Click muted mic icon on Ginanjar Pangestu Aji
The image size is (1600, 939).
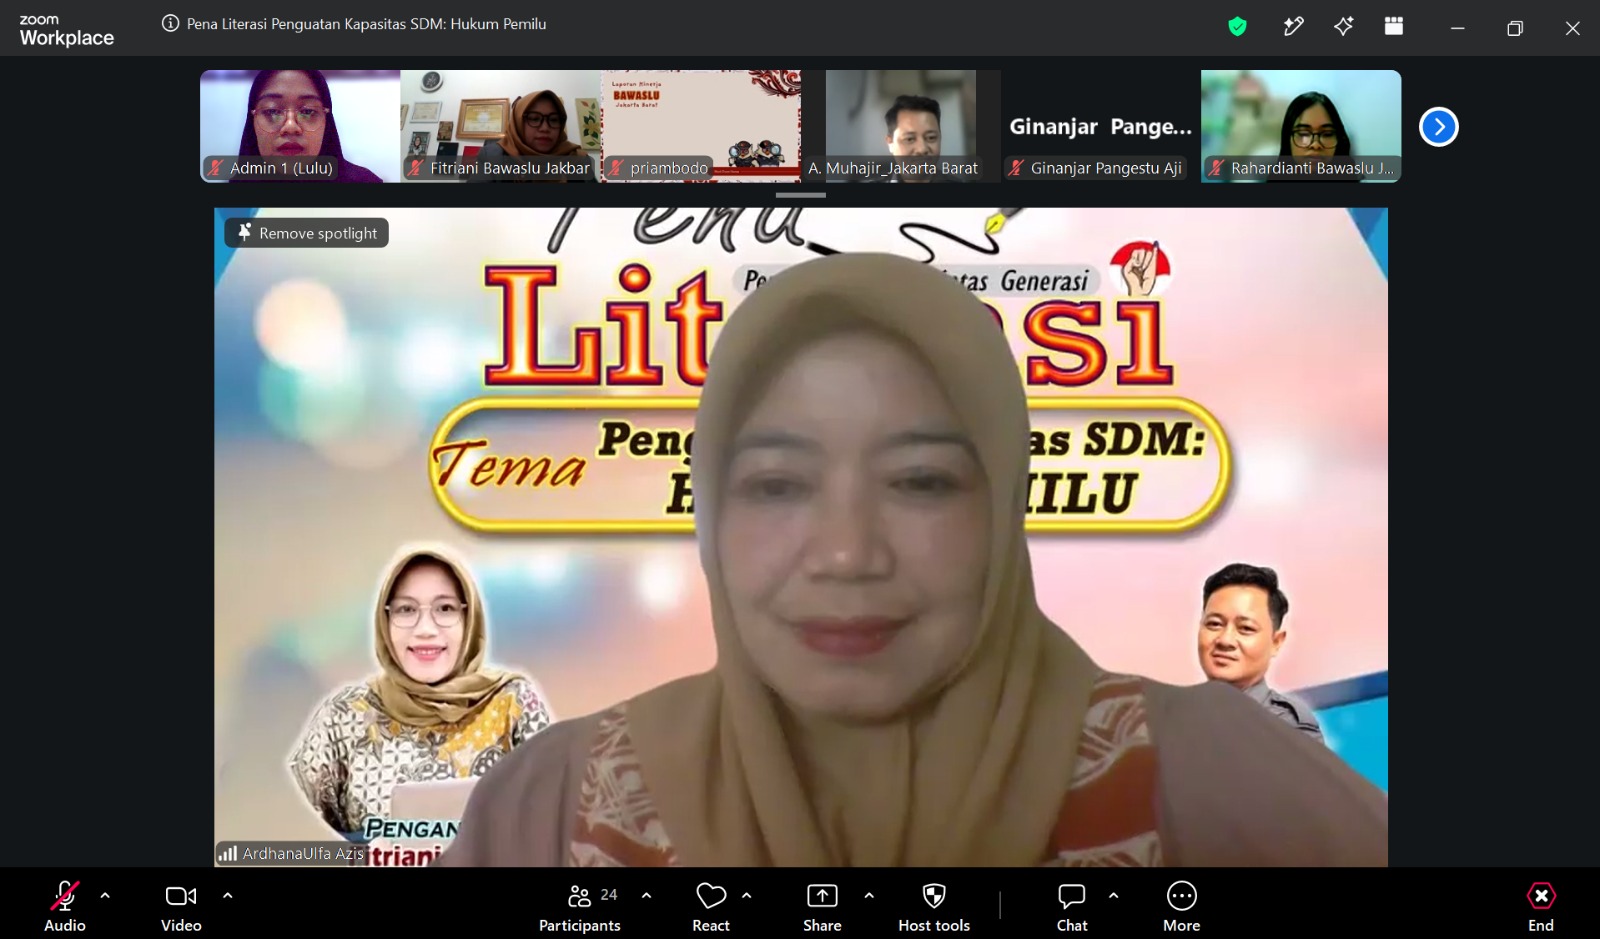click(x=1016, y=168)
